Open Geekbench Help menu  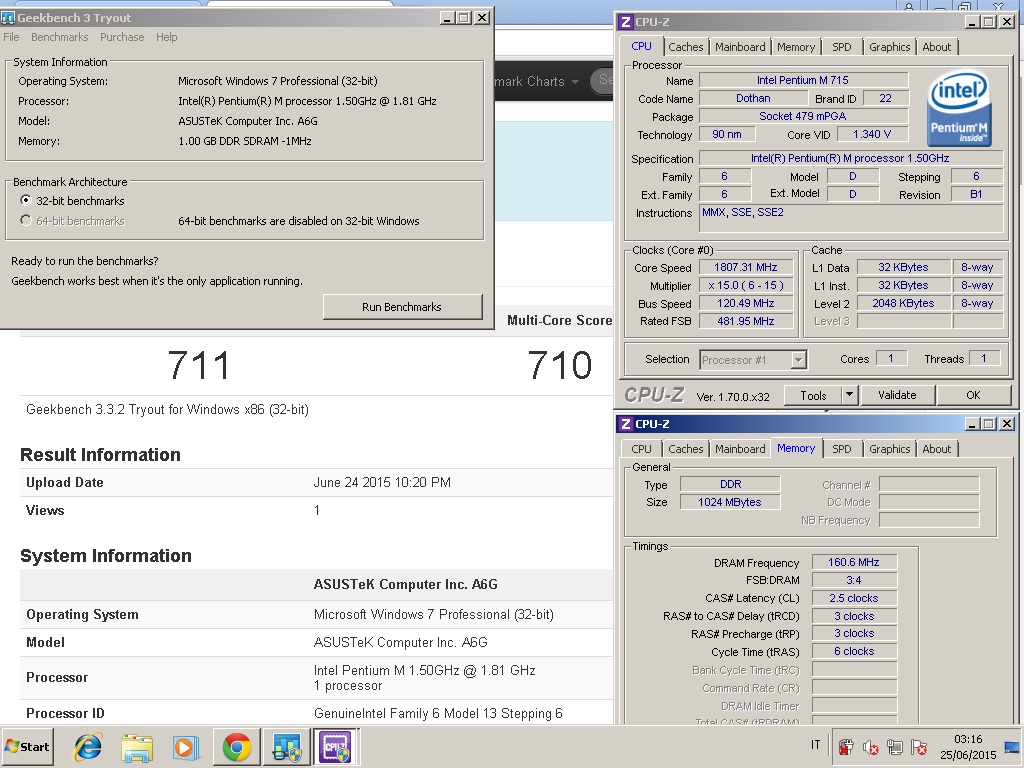[167, 37]
